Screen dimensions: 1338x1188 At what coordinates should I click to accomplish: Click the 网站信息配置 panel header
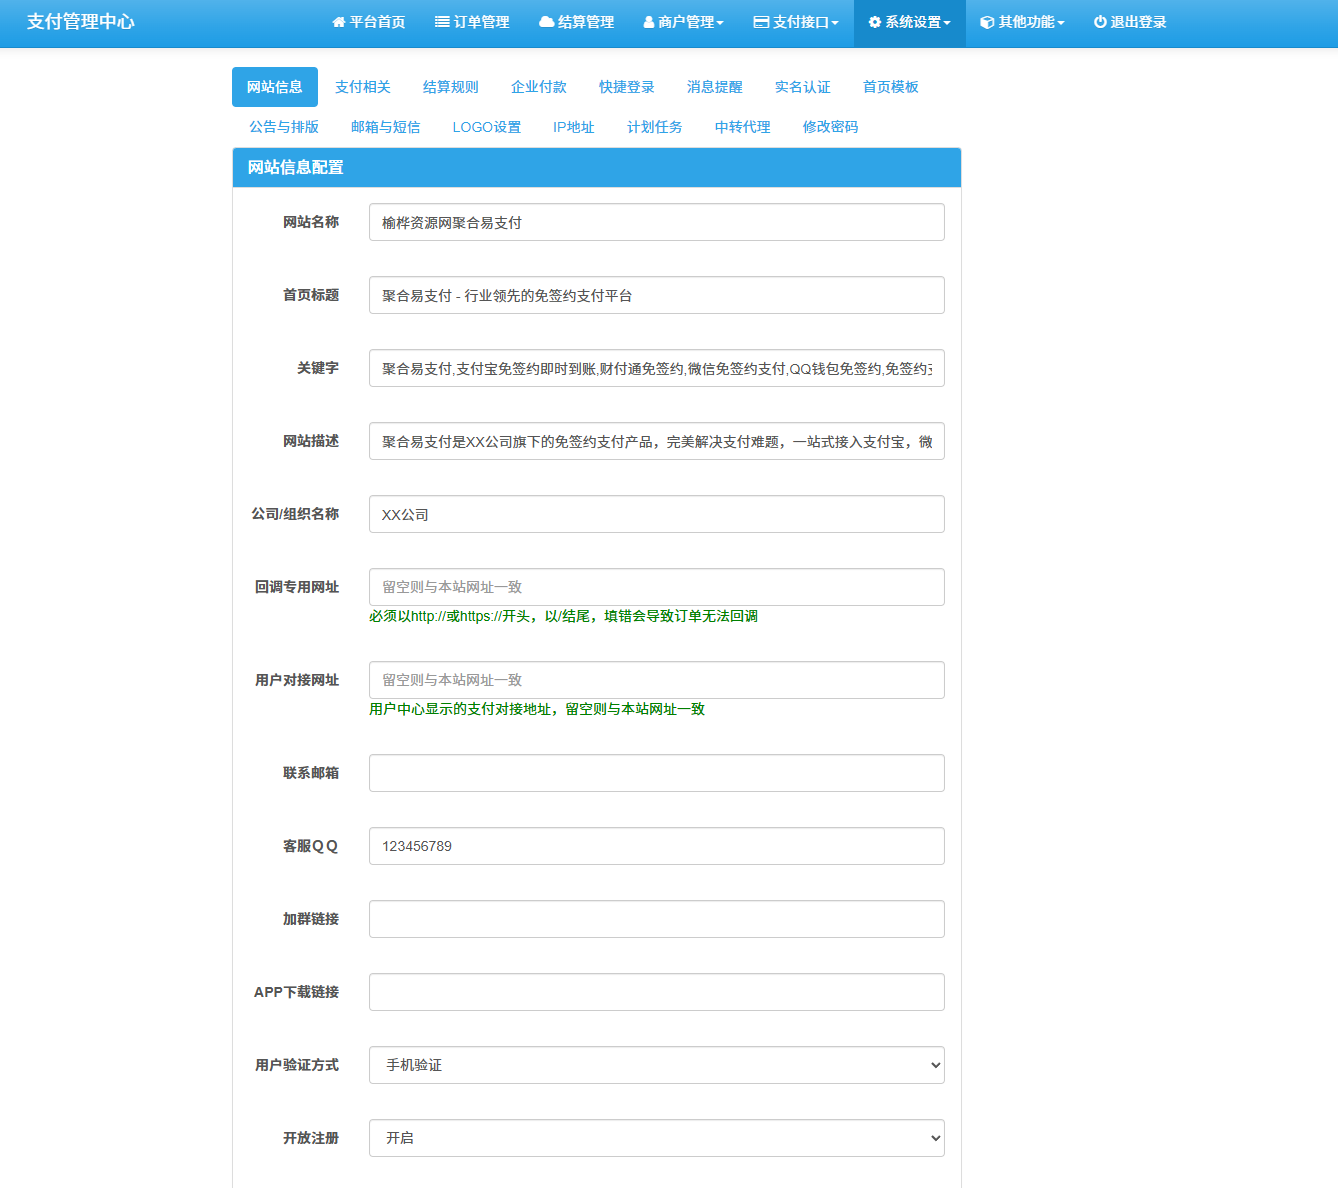(597, 167)
